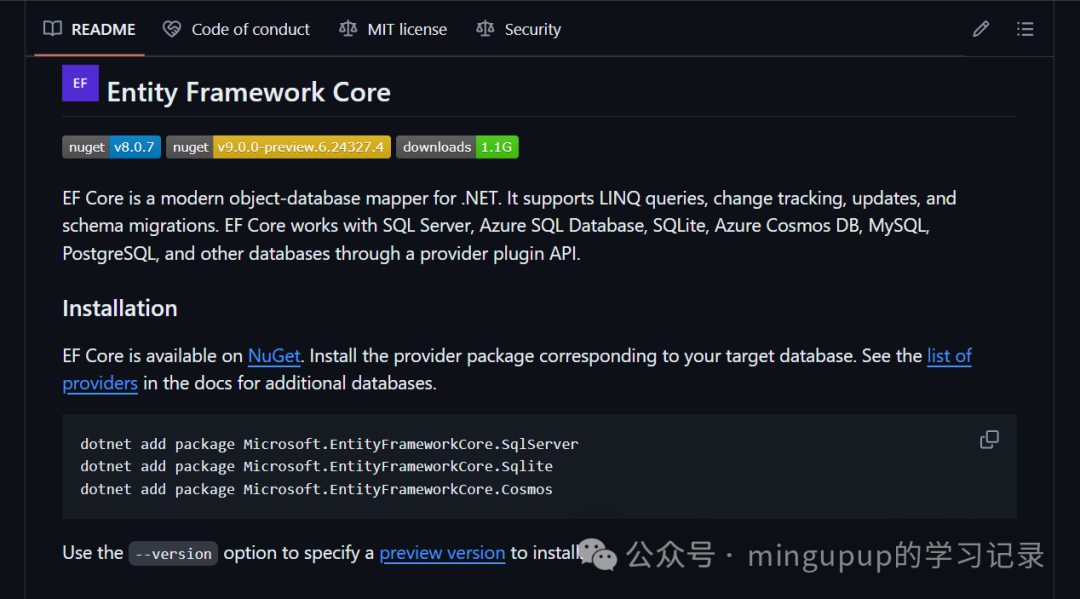Click the copy icon on the code block

click(989, 439)
